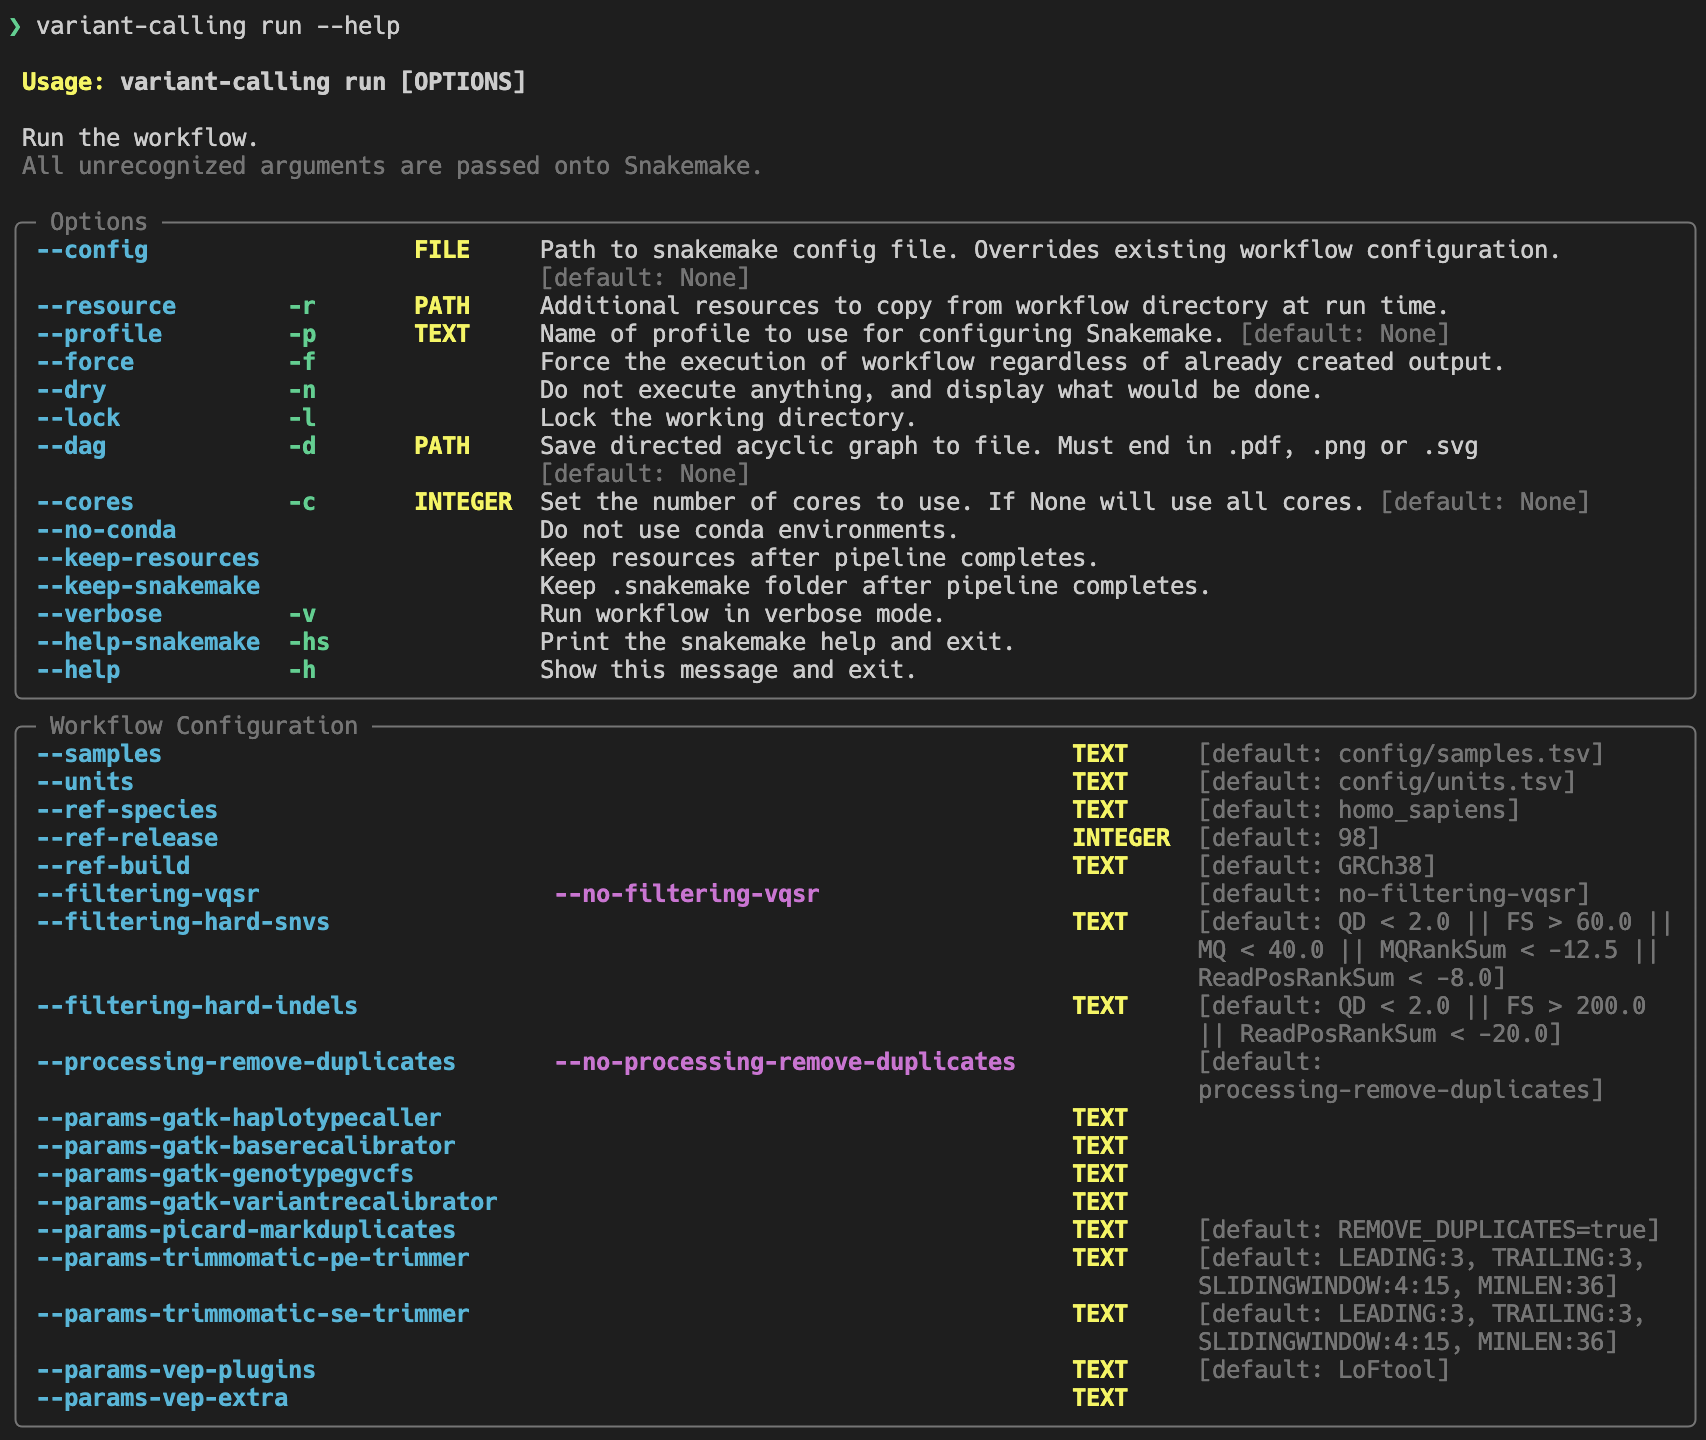The image size is (1706, 1440).
Task: Click the --force option name
Action: coord(85,362)
